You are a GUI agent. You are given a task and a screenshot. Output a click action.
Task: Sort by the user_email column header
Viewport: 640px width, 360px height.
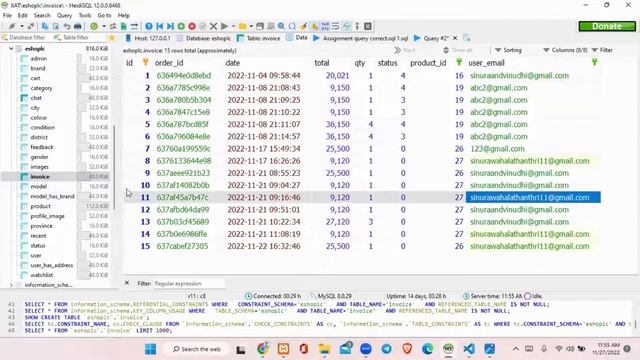click(487, 63)
